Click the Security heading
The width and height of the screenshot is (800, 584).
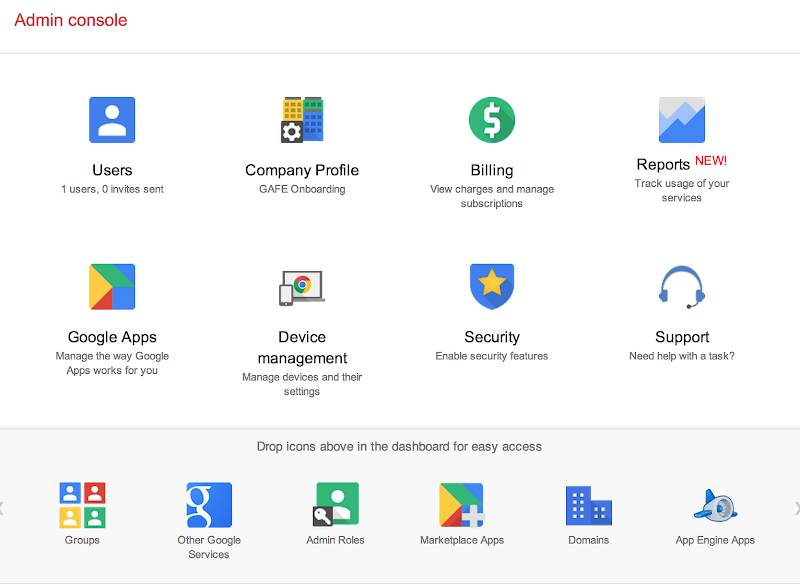pos(492,337)
